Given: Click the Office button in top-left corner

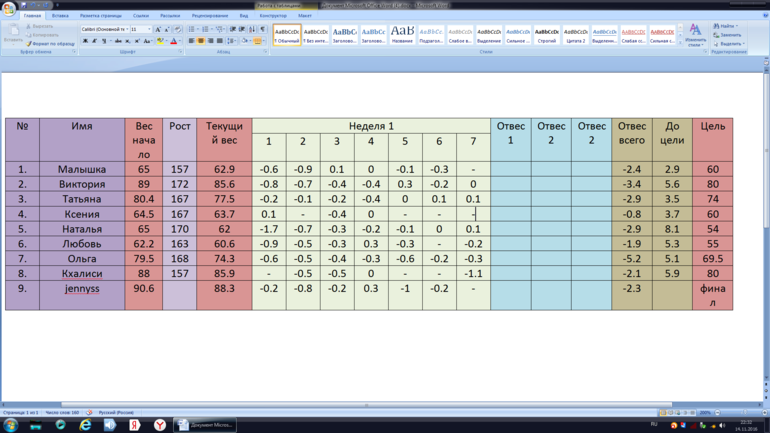Looking at the screenshot, I should pyautogui.click(x=10, y=9).
